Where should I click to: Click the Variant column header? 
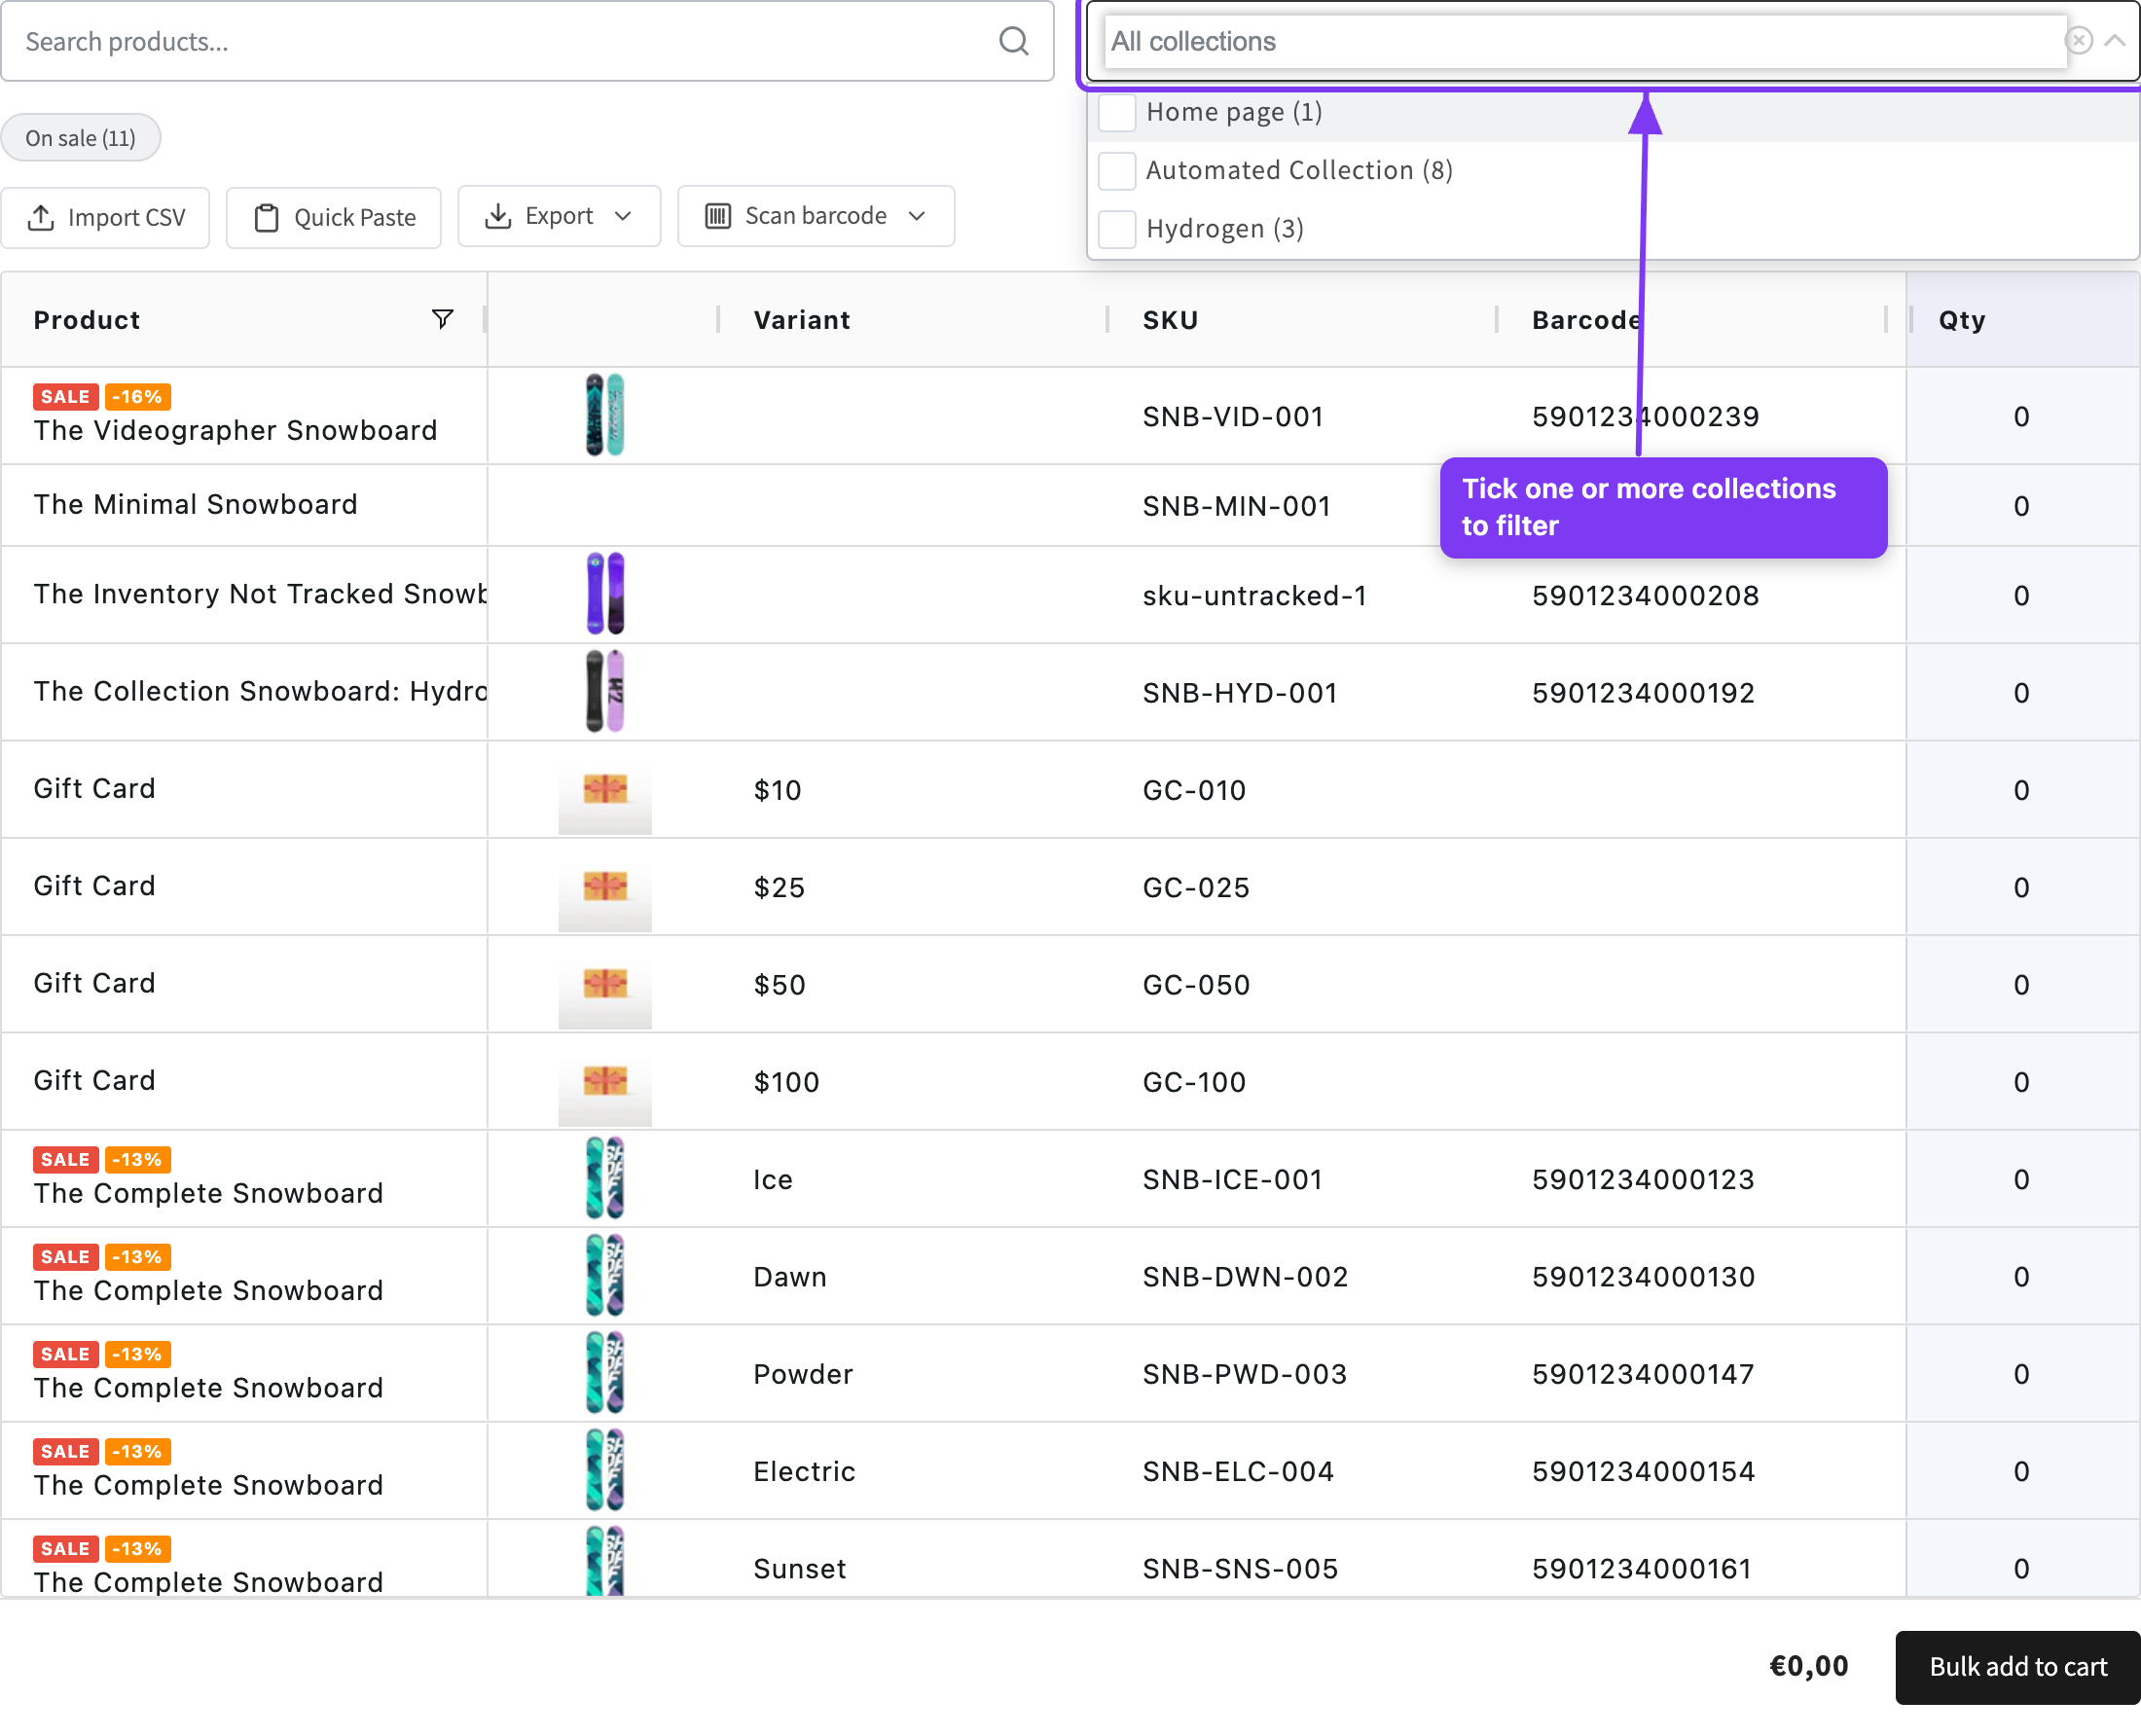(x=802, y=320)
